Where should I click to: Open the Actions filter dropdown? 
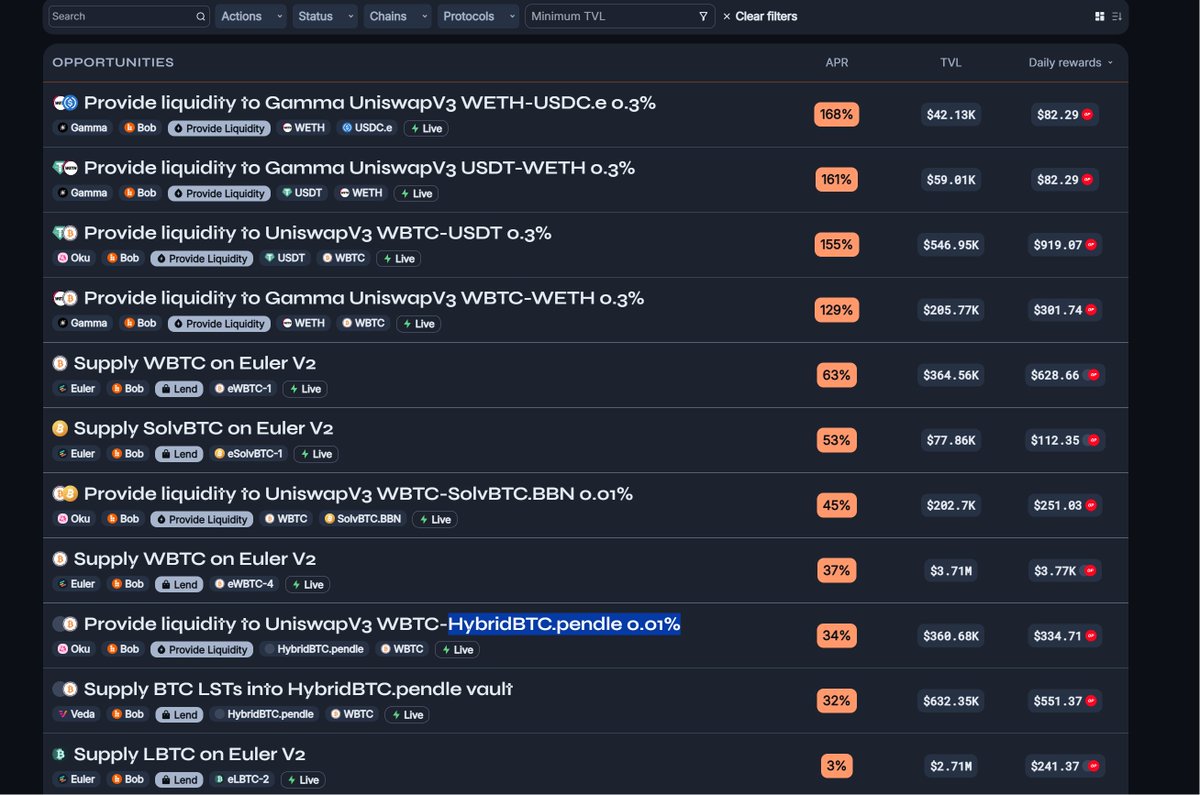250,17
